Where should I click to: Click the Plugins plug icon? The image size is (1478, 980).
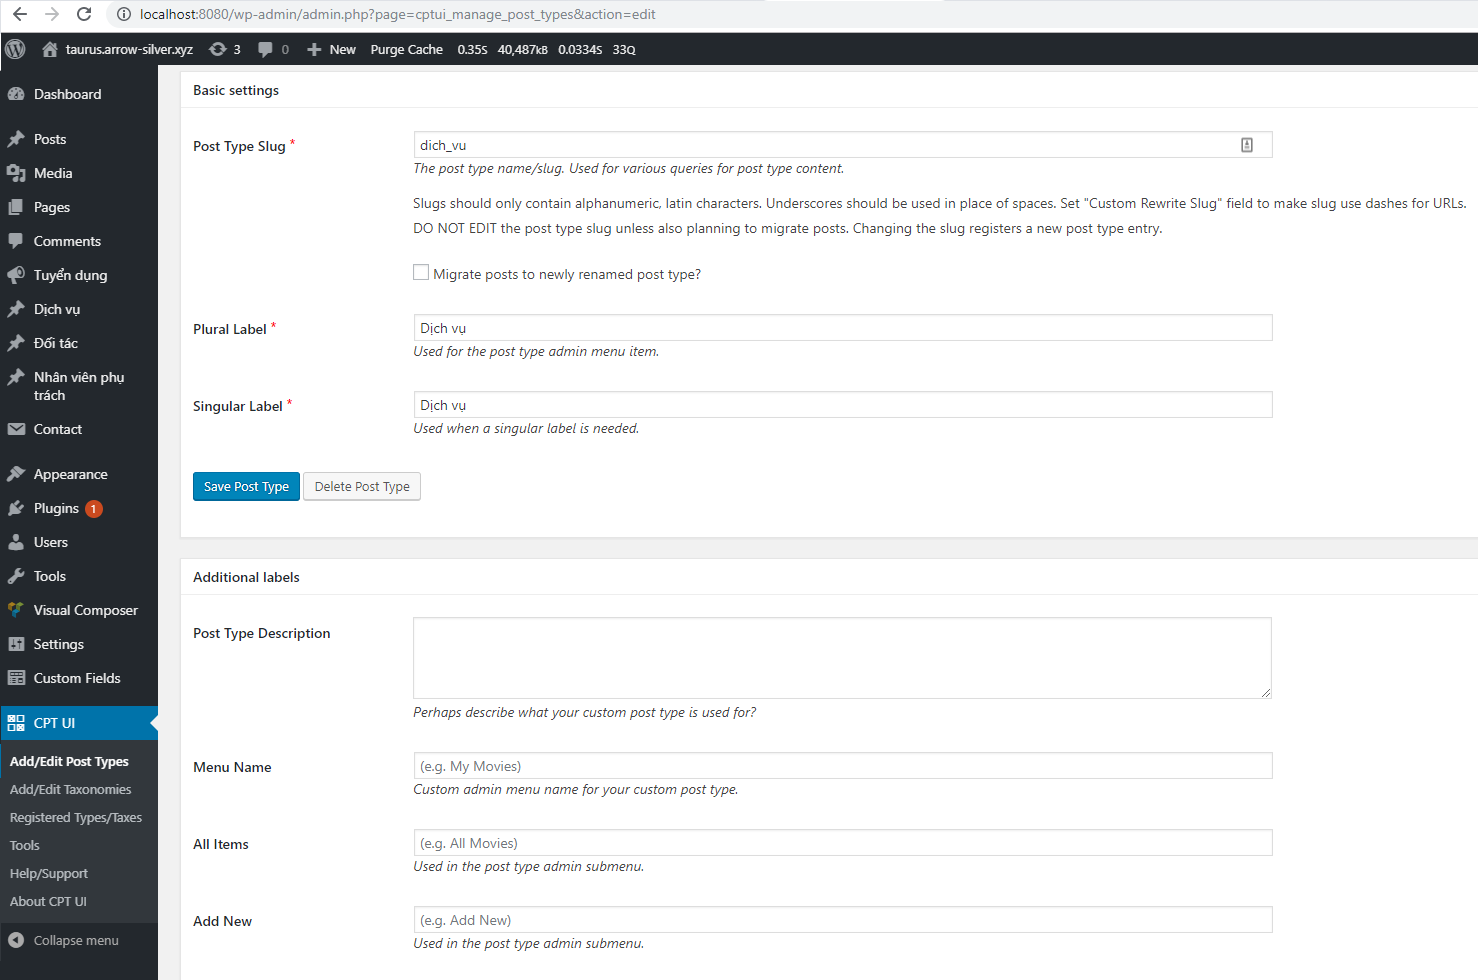pyautogui.click(x=16, y=508)
